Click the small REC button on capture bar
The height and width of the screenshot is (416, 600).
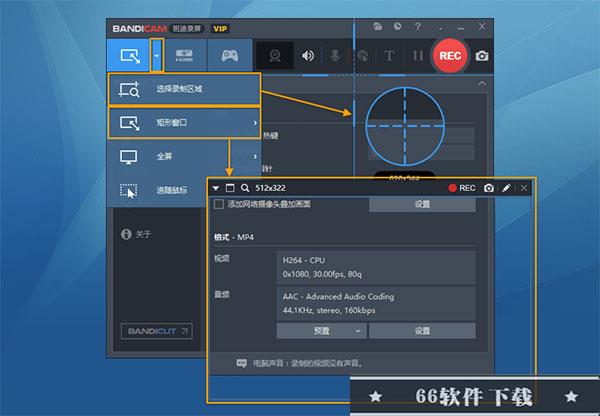coord(462,188)
